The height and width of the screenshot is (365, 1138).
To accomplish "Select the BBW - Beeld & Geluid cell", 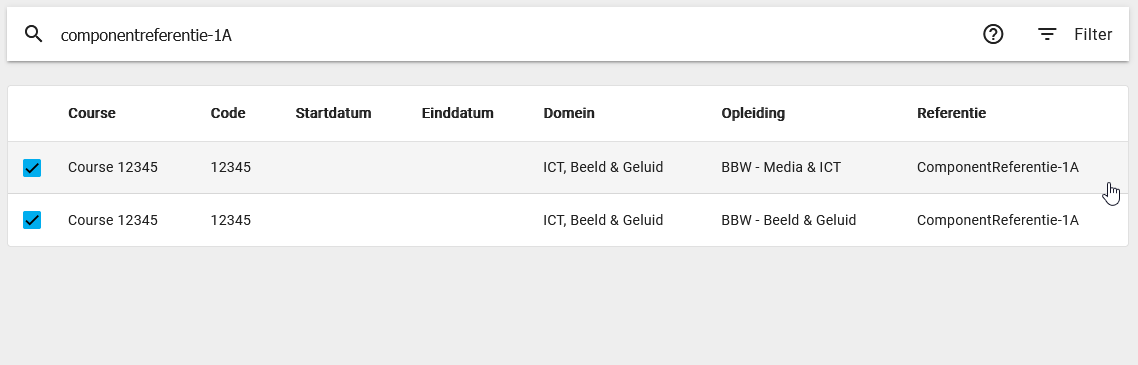I will tap(789, 220).
